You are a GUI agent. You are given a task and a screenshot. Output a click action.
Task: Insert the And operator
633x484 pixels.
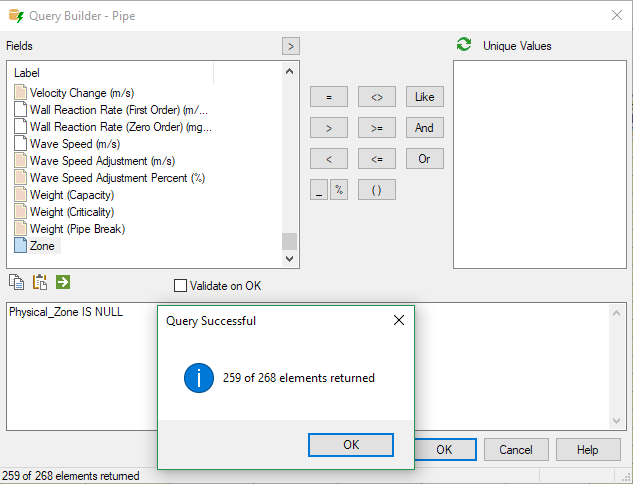click(x=425, y=128)
